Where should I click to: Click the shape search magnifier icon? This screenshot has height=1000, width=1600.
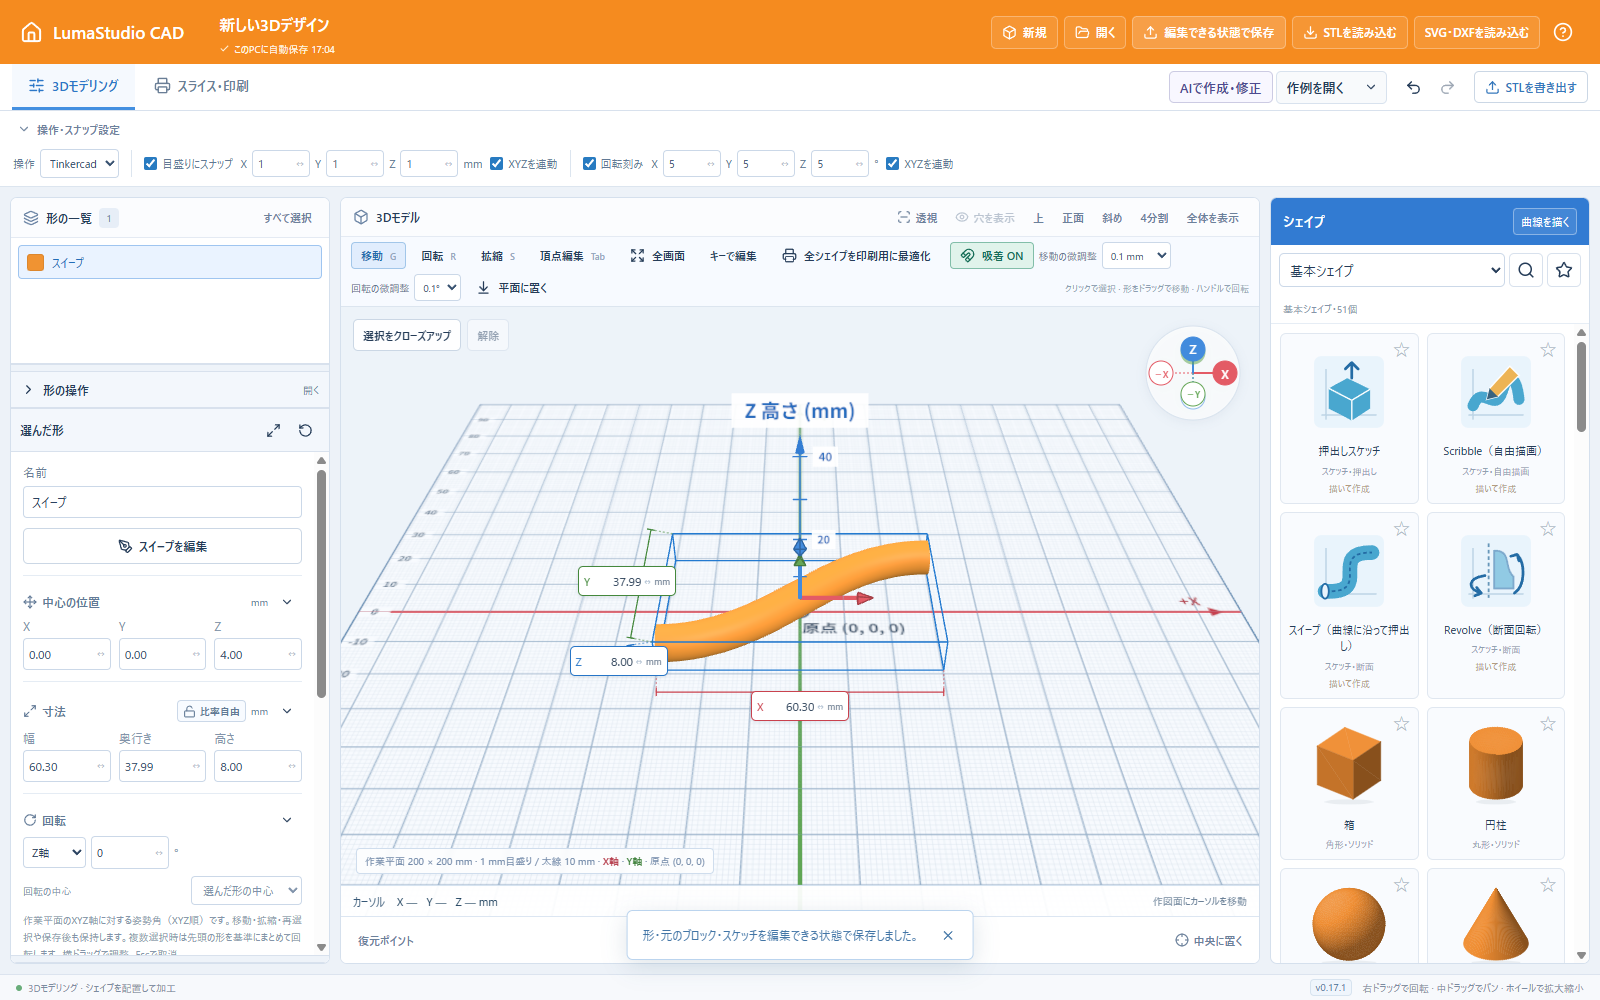point(1526,270)
